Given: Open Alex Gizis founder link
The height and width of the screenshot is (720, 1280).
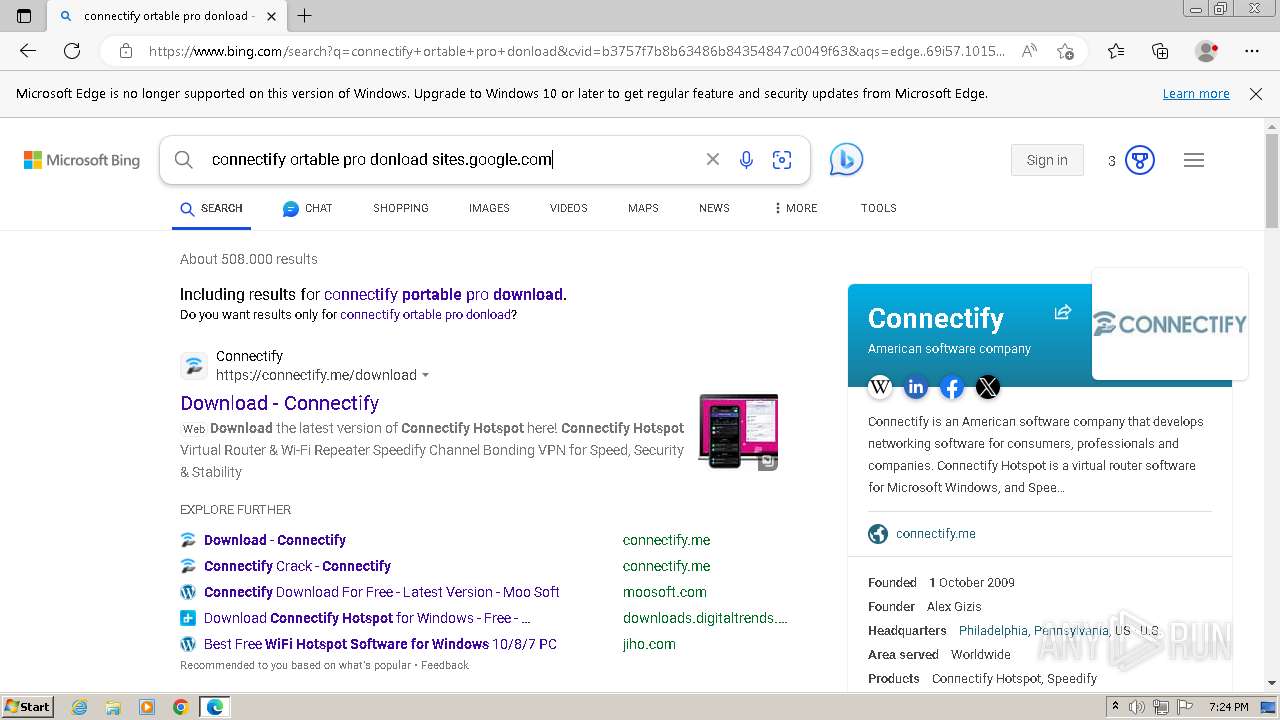Looking at the screenshot, I should [954, 607].
